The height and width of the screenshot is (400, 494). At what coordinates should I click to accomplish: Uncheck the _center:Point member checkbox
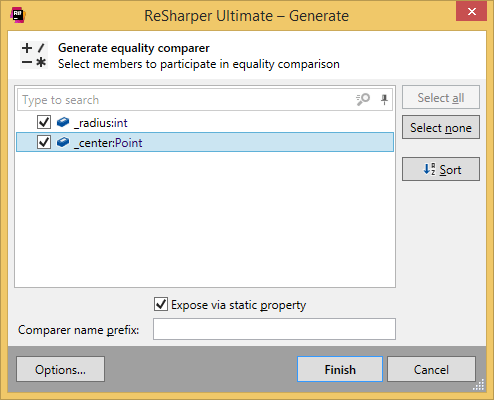coord(44,142)
